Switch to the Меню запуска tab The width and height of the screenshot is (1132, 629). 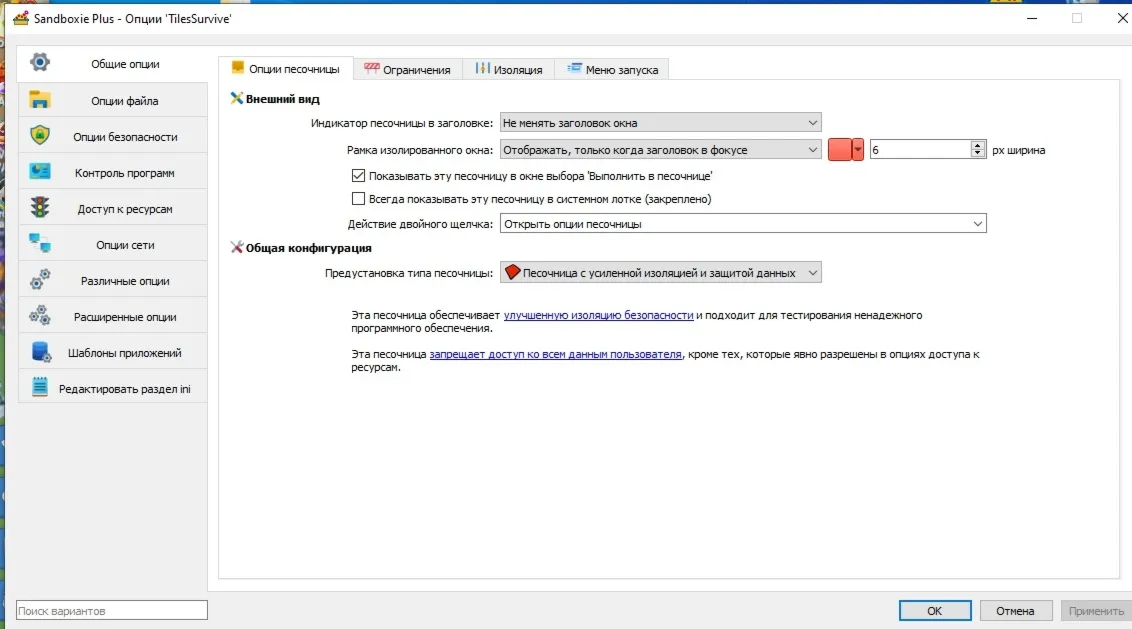click(612, 69)
